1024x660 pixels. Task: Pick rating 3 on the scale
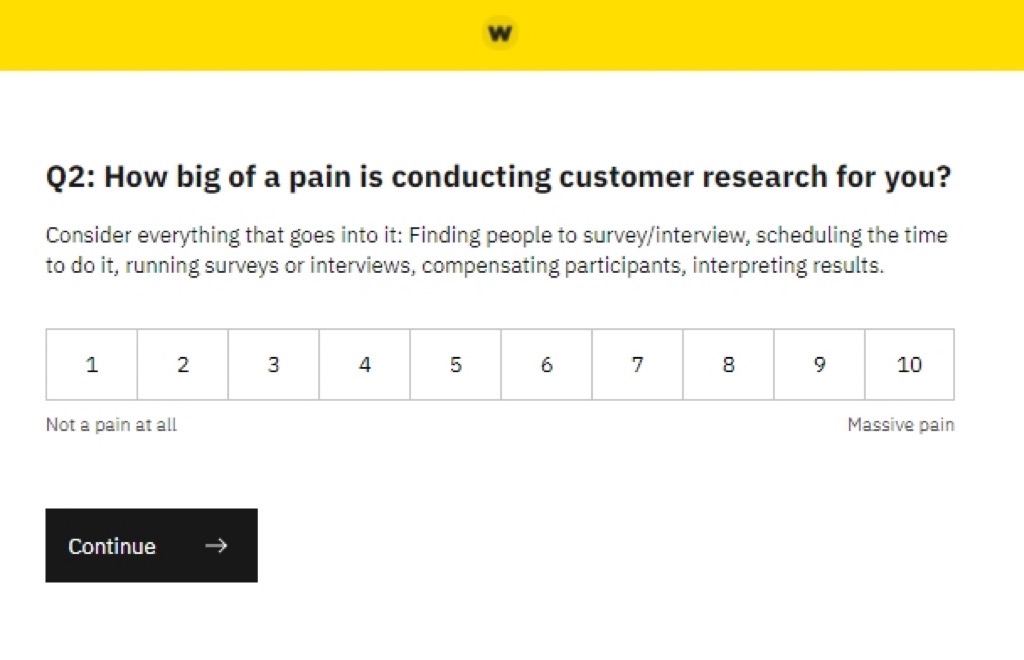click(x=274, y=365)
